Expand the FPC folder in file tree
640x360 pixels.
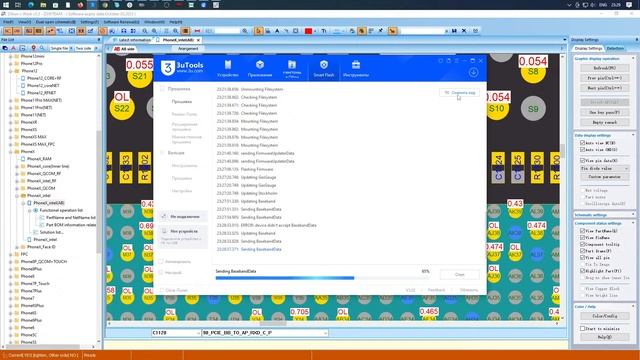click(x=11, y=254)
